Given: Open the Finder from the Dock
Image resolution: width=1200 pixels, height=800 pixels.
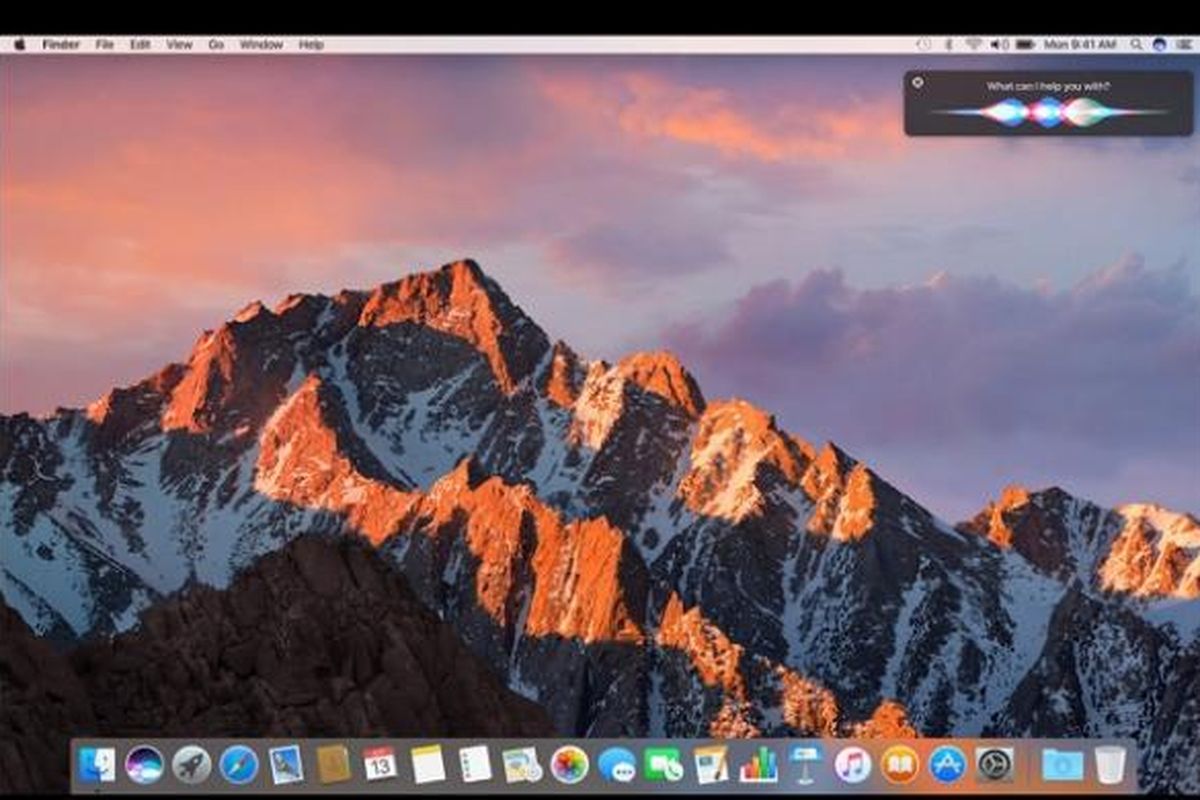Looking at the screenshot, I should 98,770.
